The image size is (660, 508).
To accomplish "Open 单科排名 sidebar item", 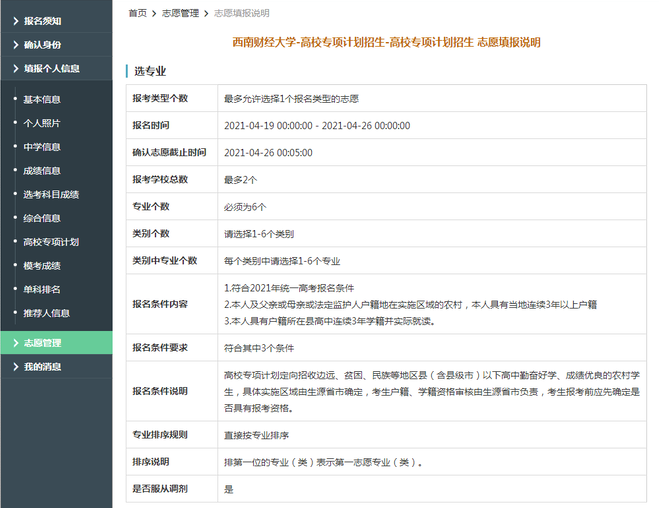I will point(42,290).
